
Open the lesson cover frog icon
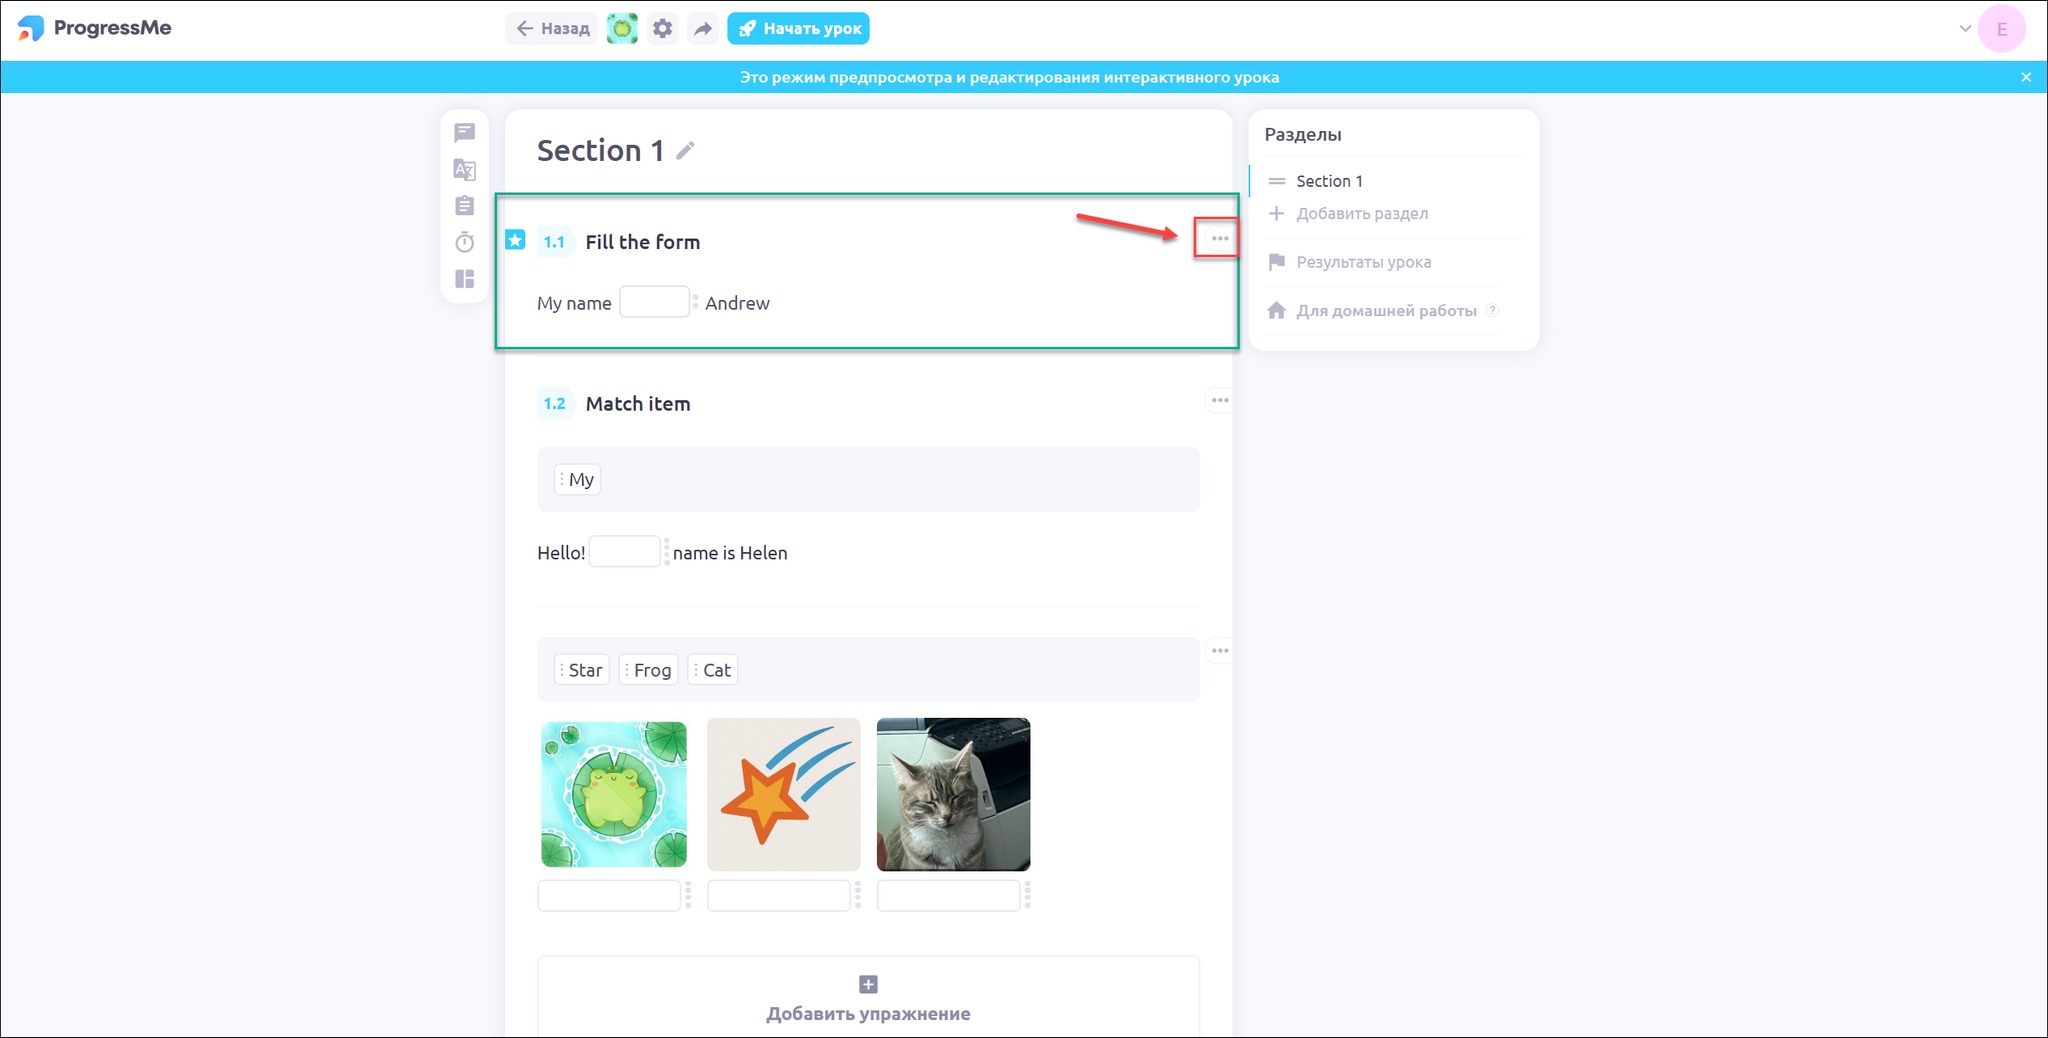click(x=622, y=29)
